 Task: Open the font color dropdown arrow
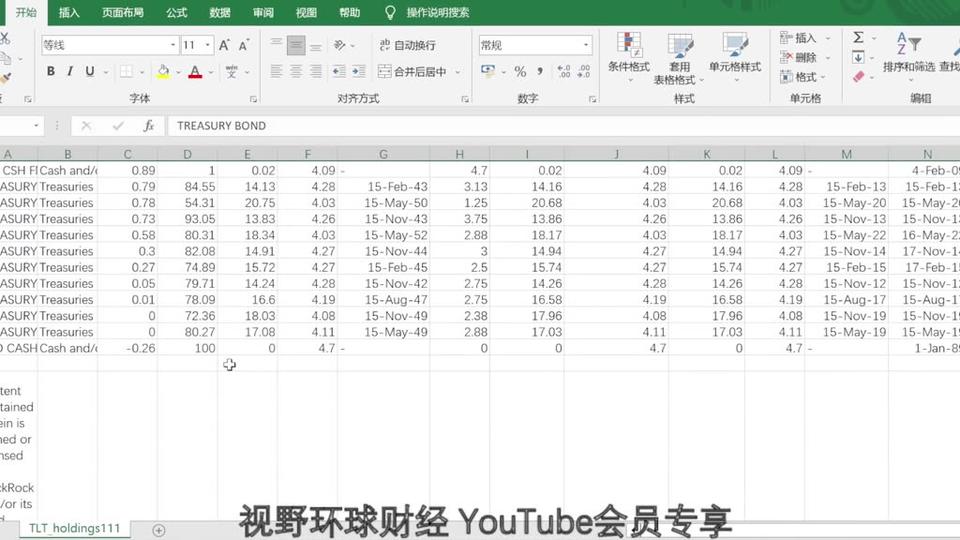[x=211, y=72]
